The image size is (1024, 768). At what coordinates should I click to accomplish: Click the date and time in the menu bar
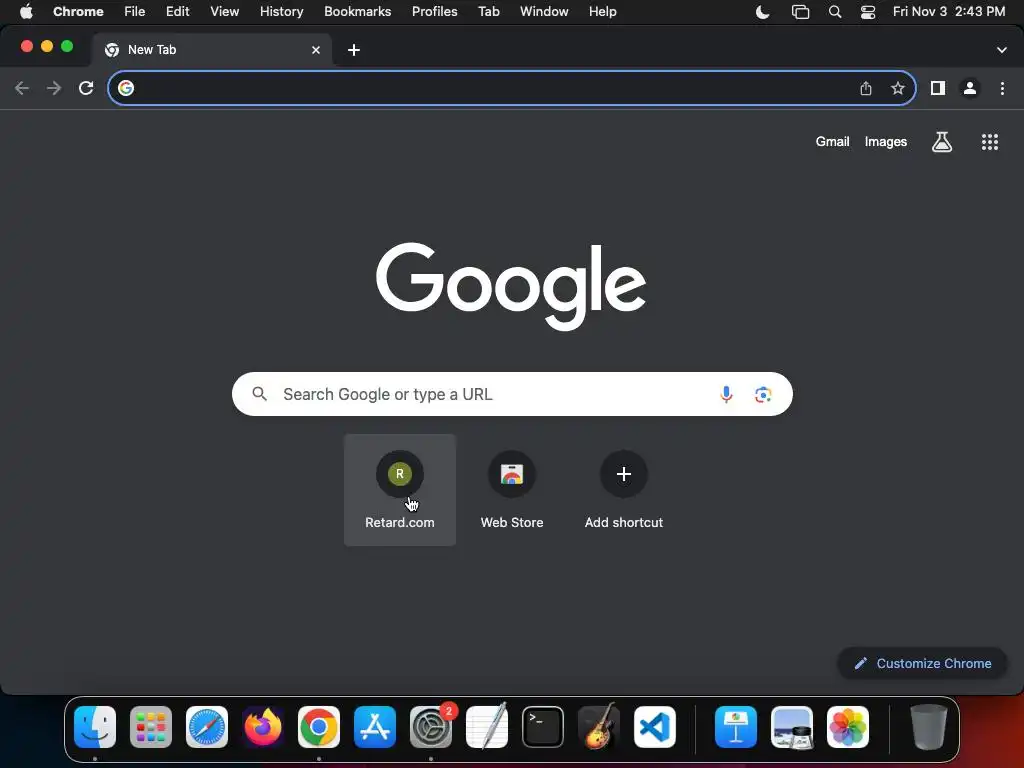pos(949,12)
